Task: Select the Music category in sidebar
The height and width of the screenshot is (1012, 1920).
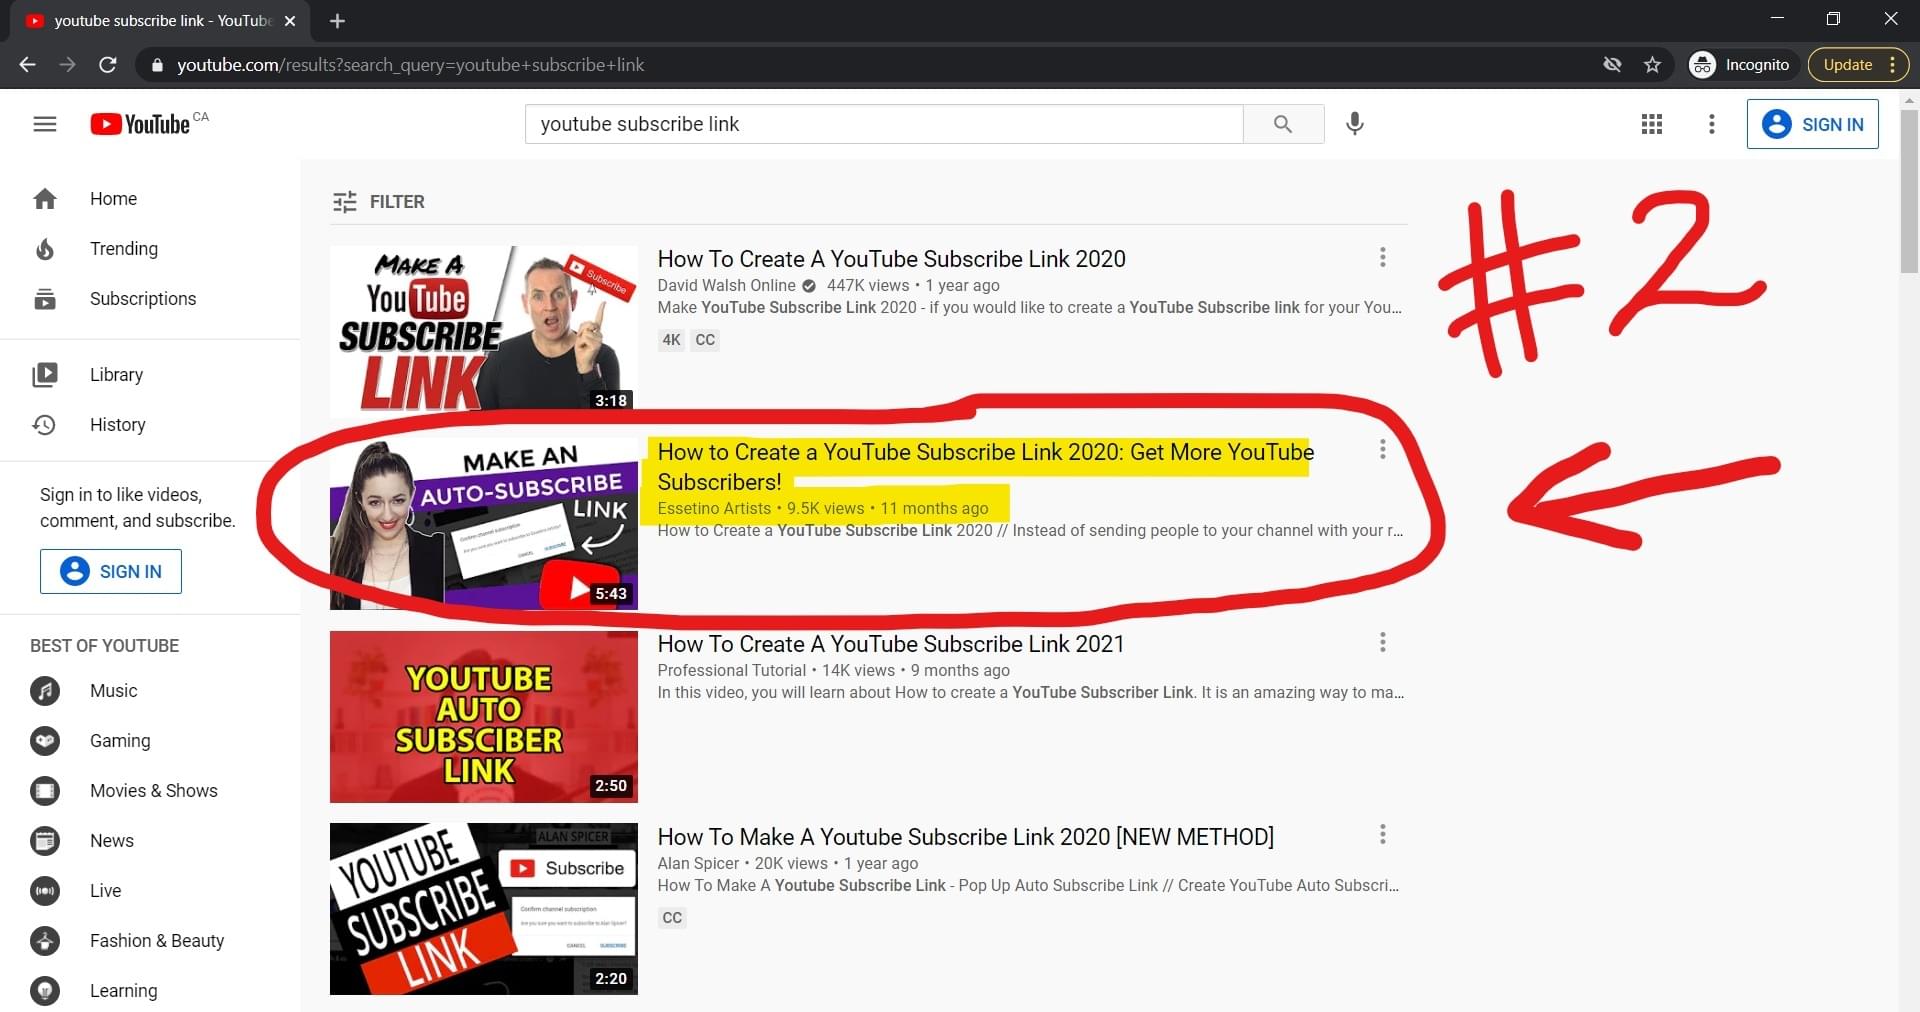Action: coord(113,690)
